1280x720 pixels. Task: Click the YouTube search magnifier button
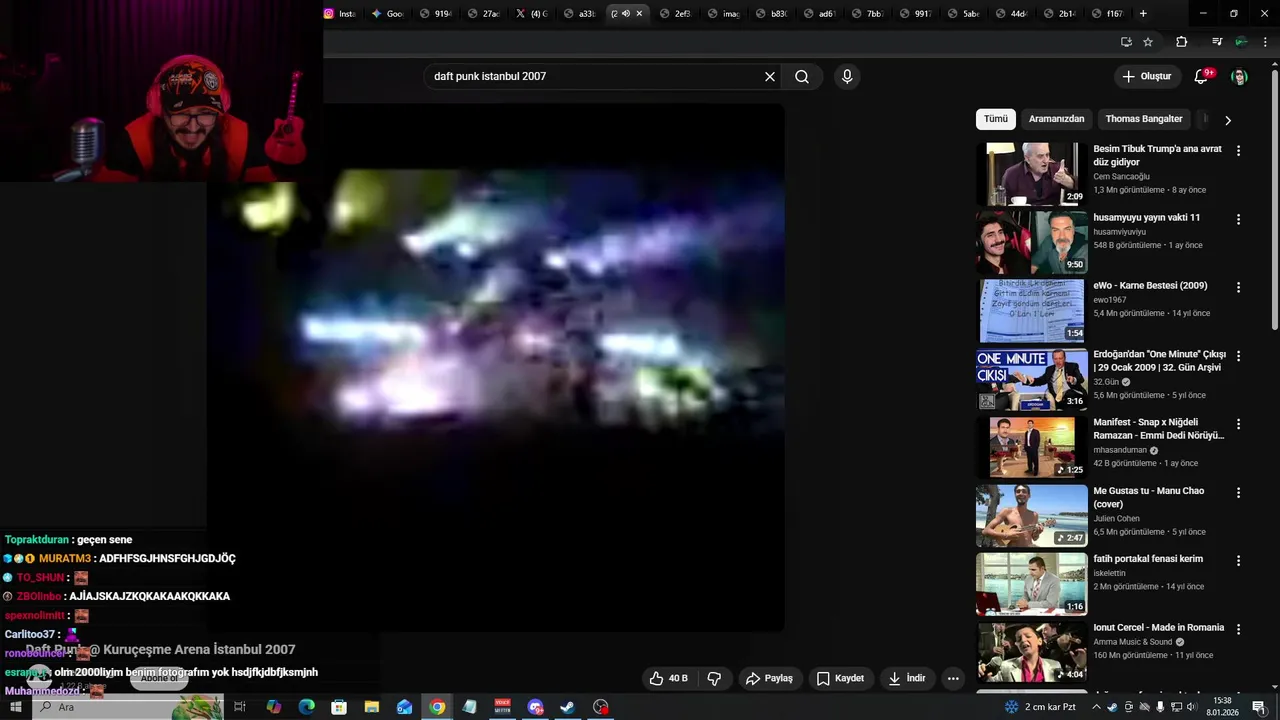802,77
